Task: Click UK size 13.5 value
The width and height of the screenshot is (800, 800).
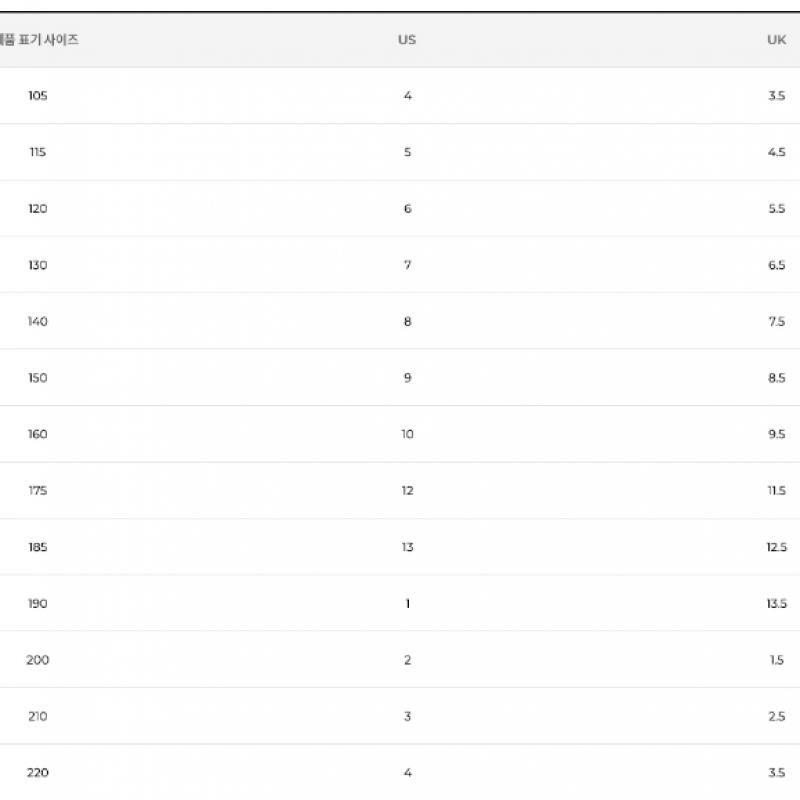Action: [x=776, y=603]
